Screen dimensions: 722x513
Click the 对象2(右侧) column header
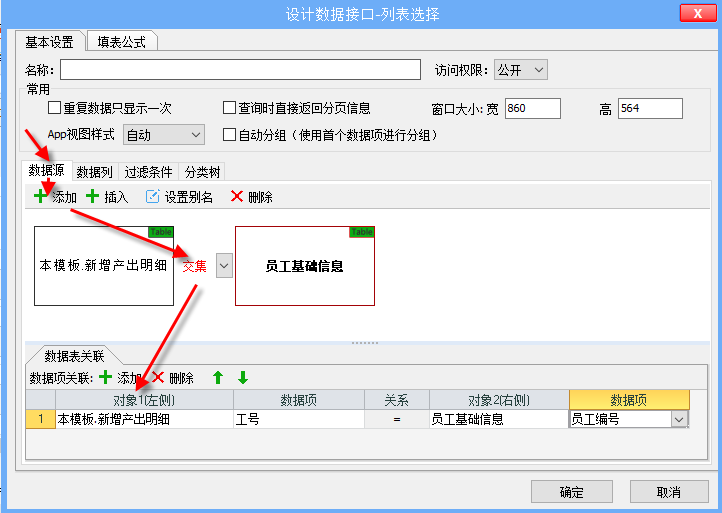499,400
